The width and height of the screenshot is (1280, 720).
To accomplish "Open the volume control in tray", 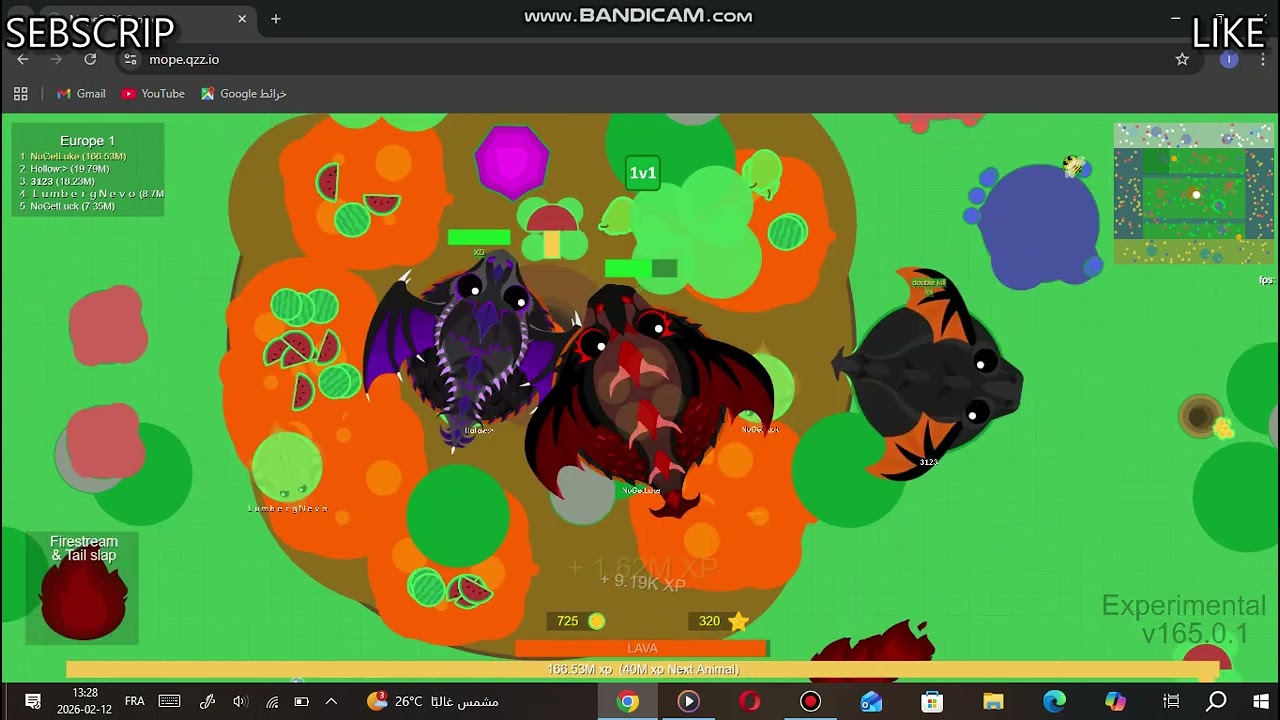I will pos(240,701).
